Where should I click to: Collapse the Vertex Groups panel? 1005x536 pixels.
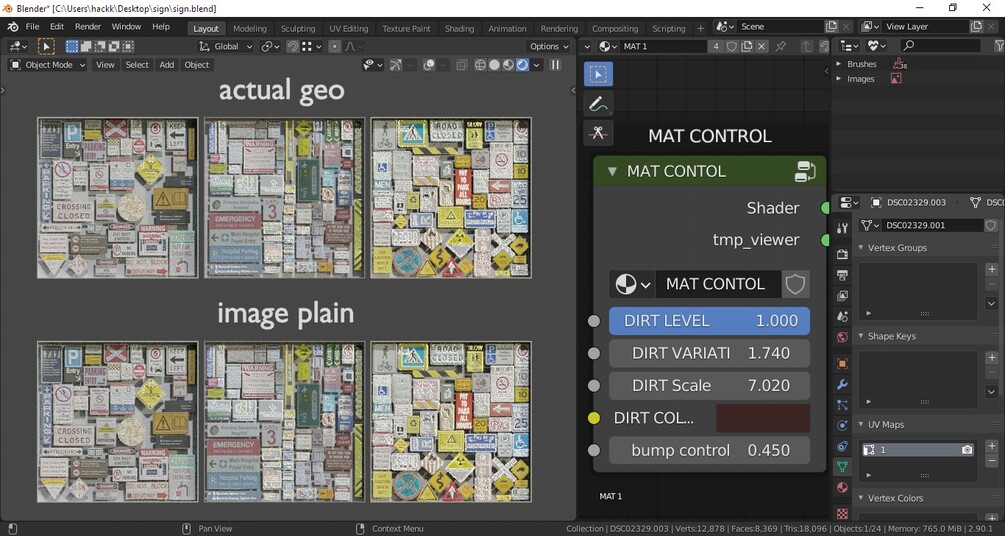pos(861,248)
